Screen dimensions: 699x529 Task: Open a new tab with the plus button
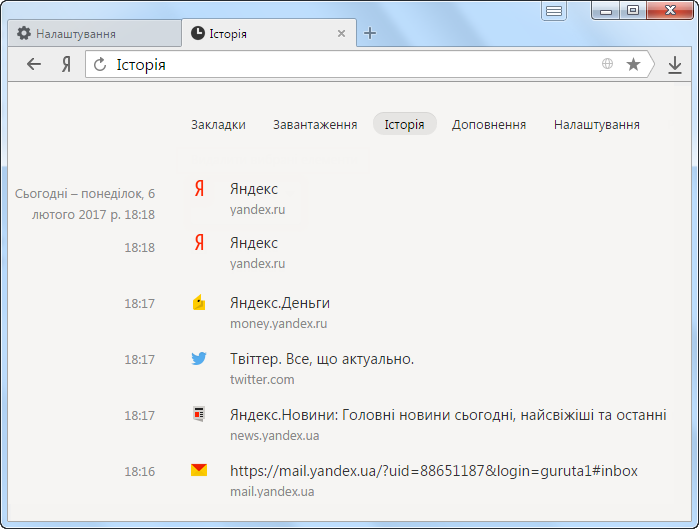tap(370, 33)
